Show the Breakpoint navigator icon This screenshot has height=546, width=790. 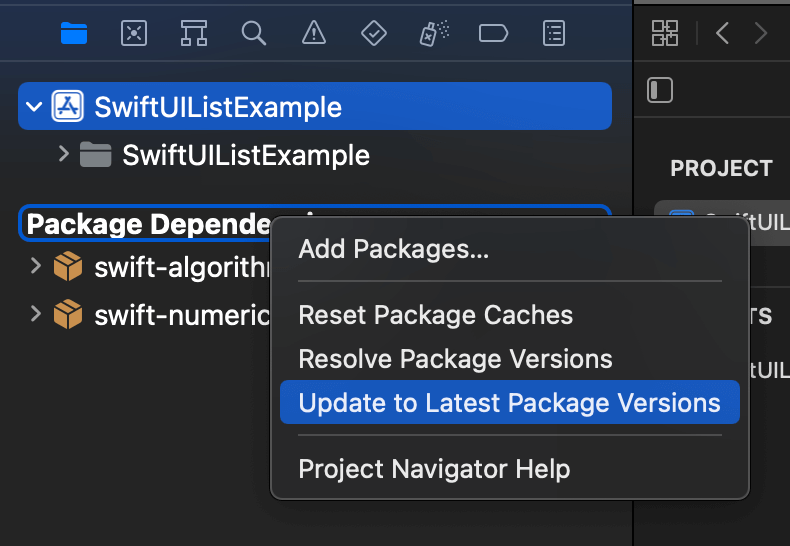point(494,33)
